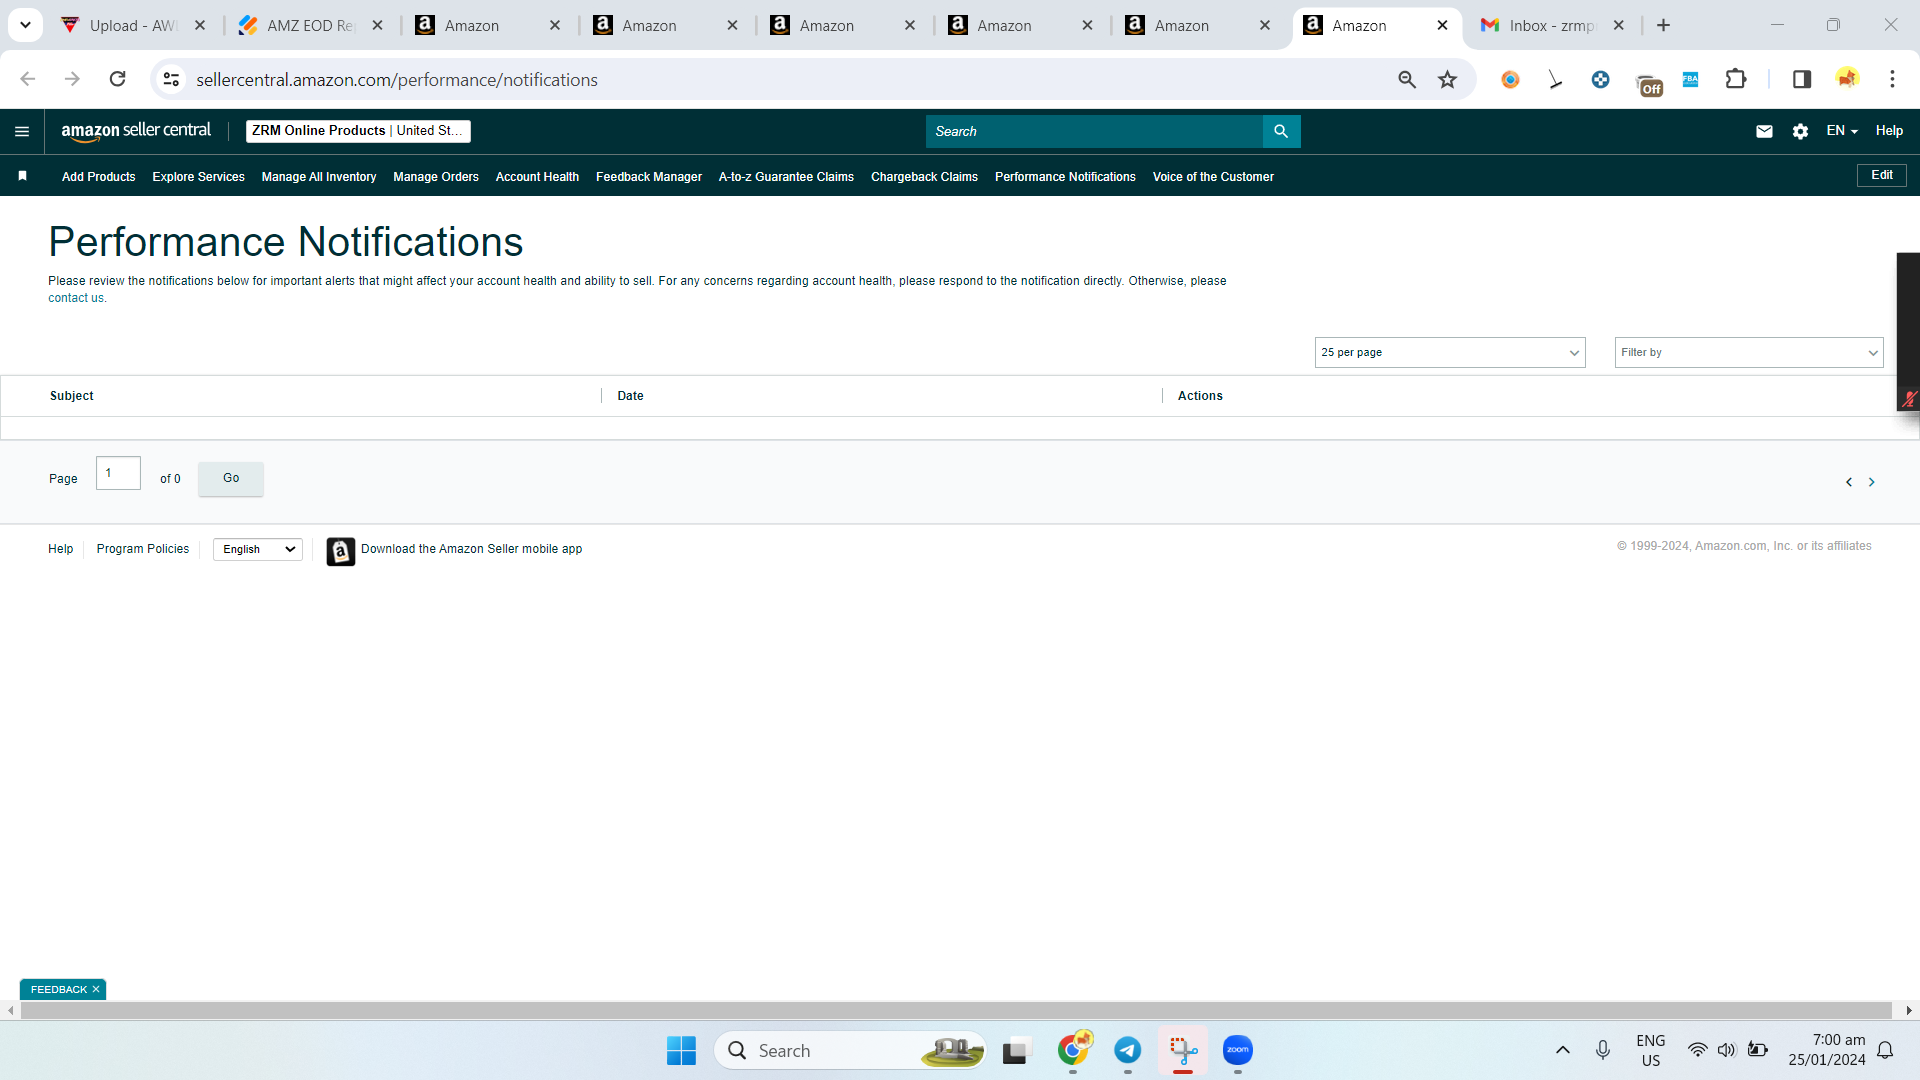Open Snipping Tool from the taskbar

click(1183, 1050)
